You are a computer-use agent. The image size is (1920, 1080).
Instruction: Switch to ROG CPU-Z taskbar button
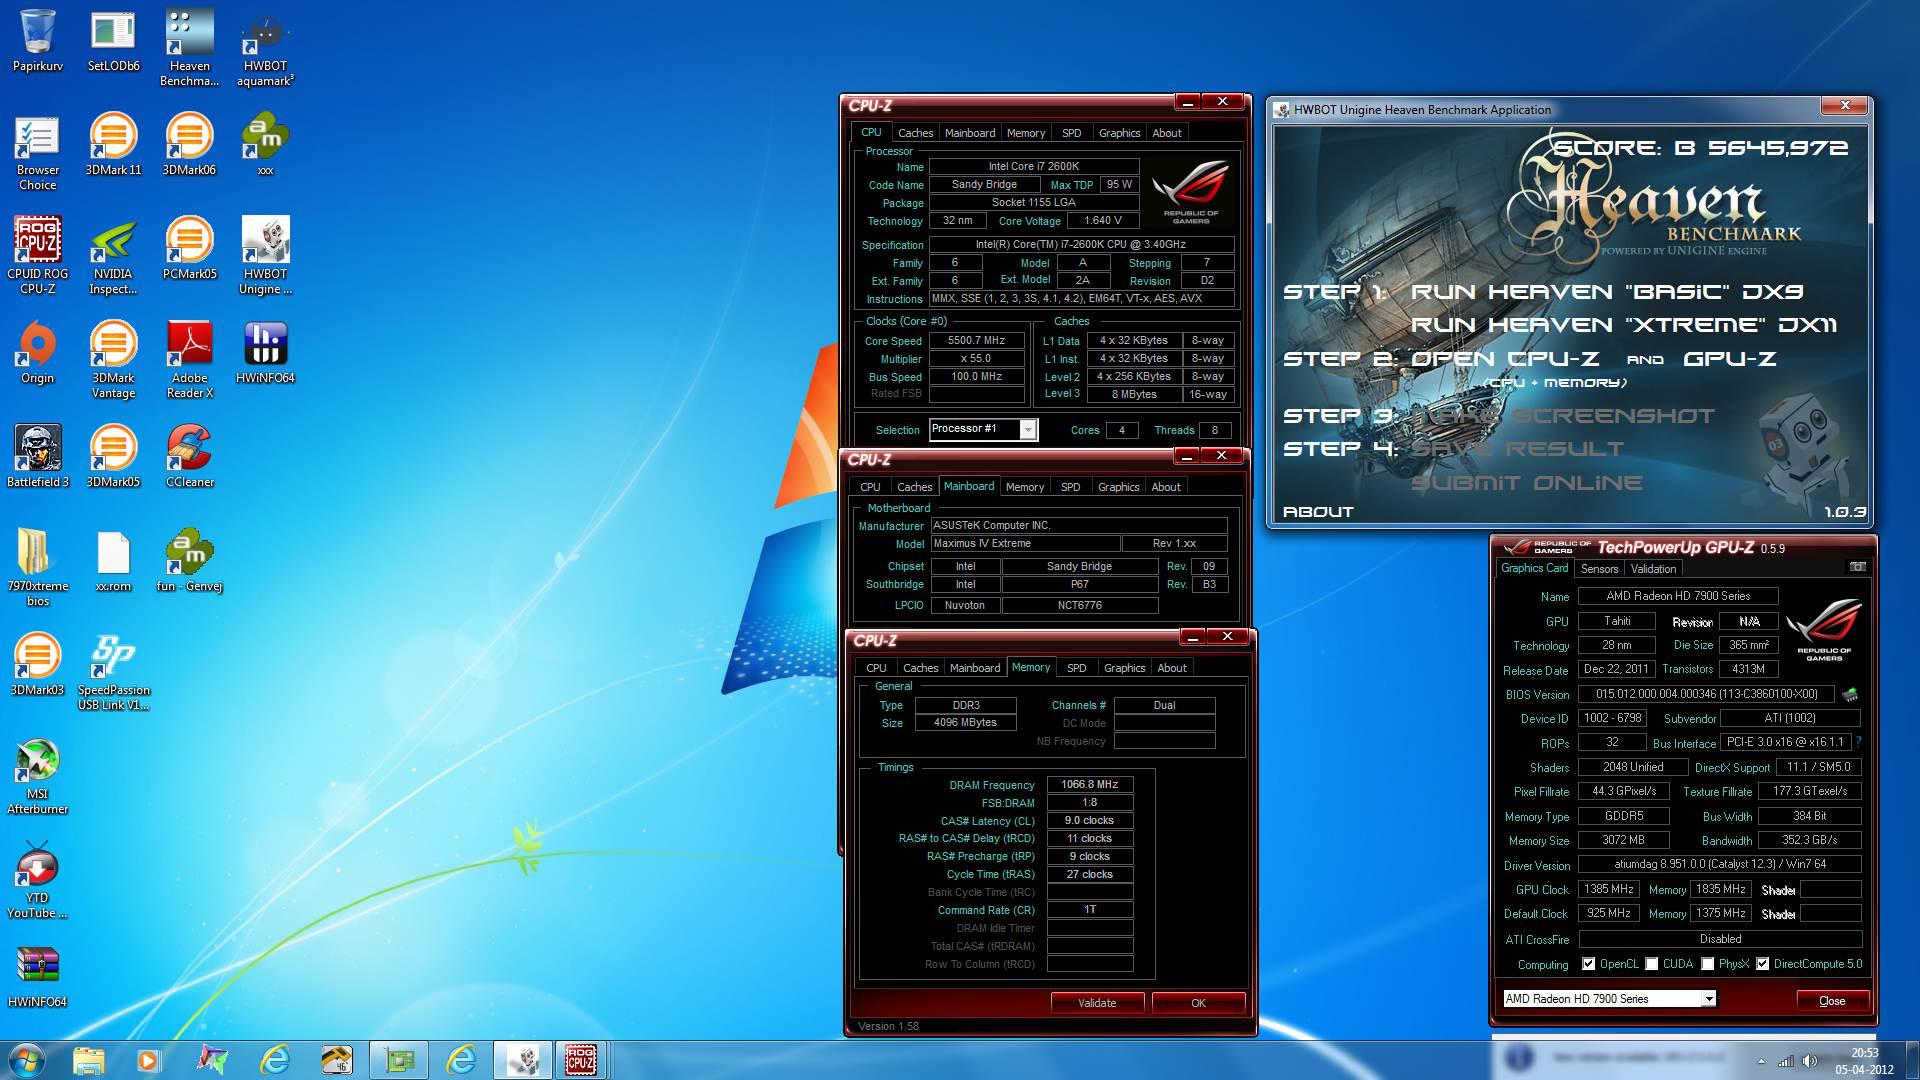tap(581, 1059)
